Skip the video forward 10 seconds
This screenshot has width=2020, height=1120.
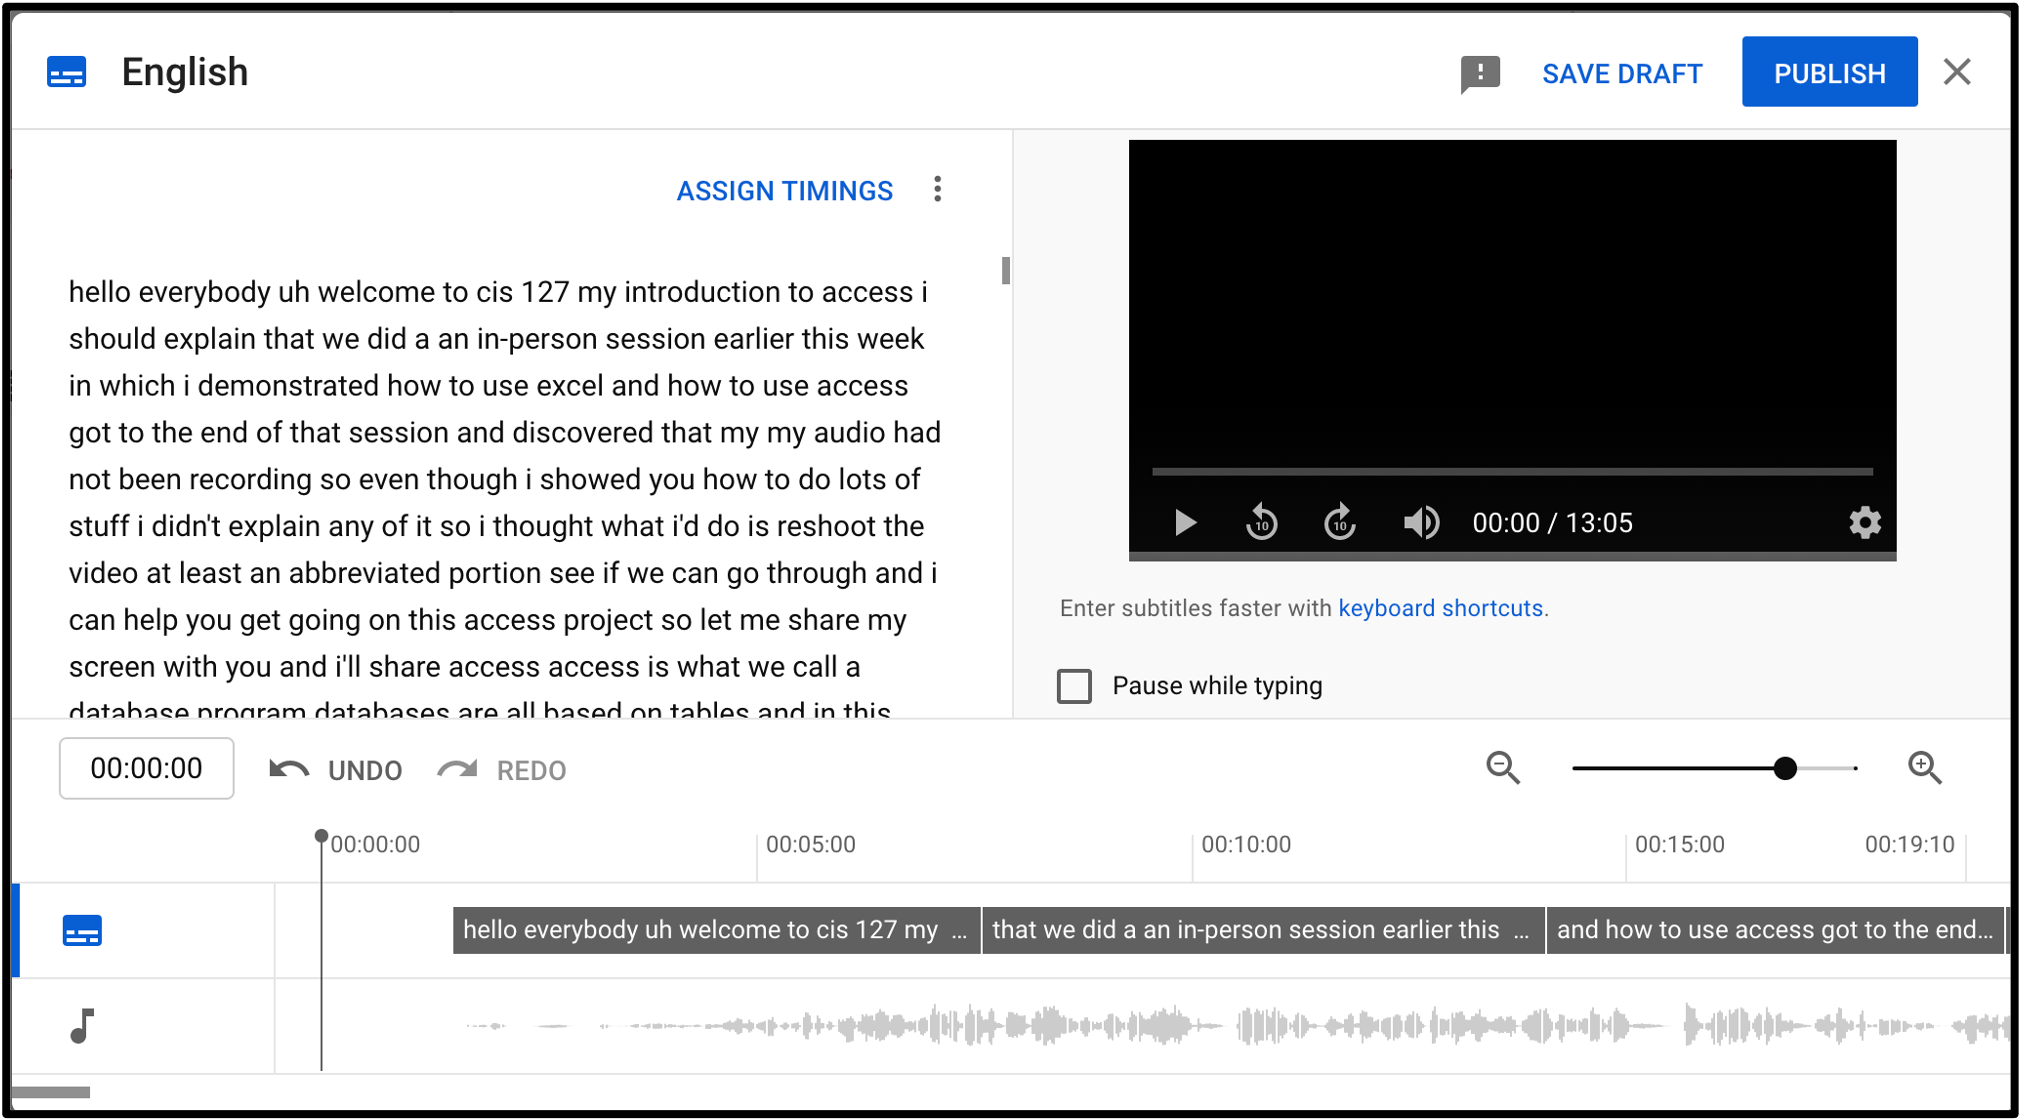tap(1338, 522)
